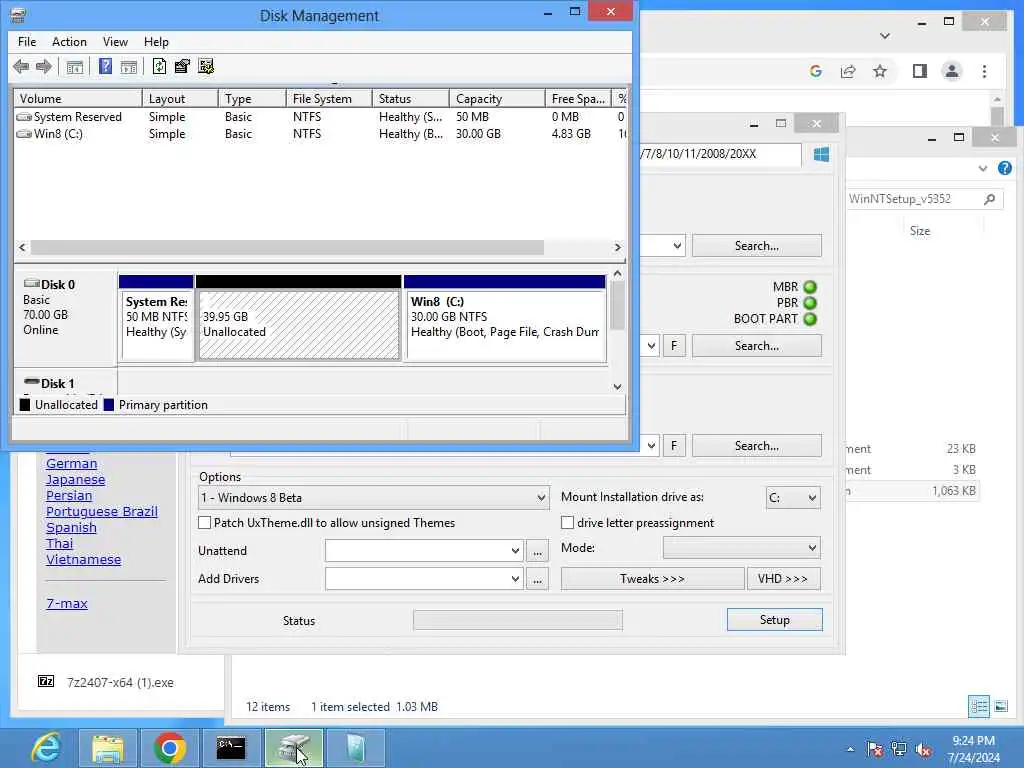Toggle the Show/Hide Action Pane toolbar icon

129,66
